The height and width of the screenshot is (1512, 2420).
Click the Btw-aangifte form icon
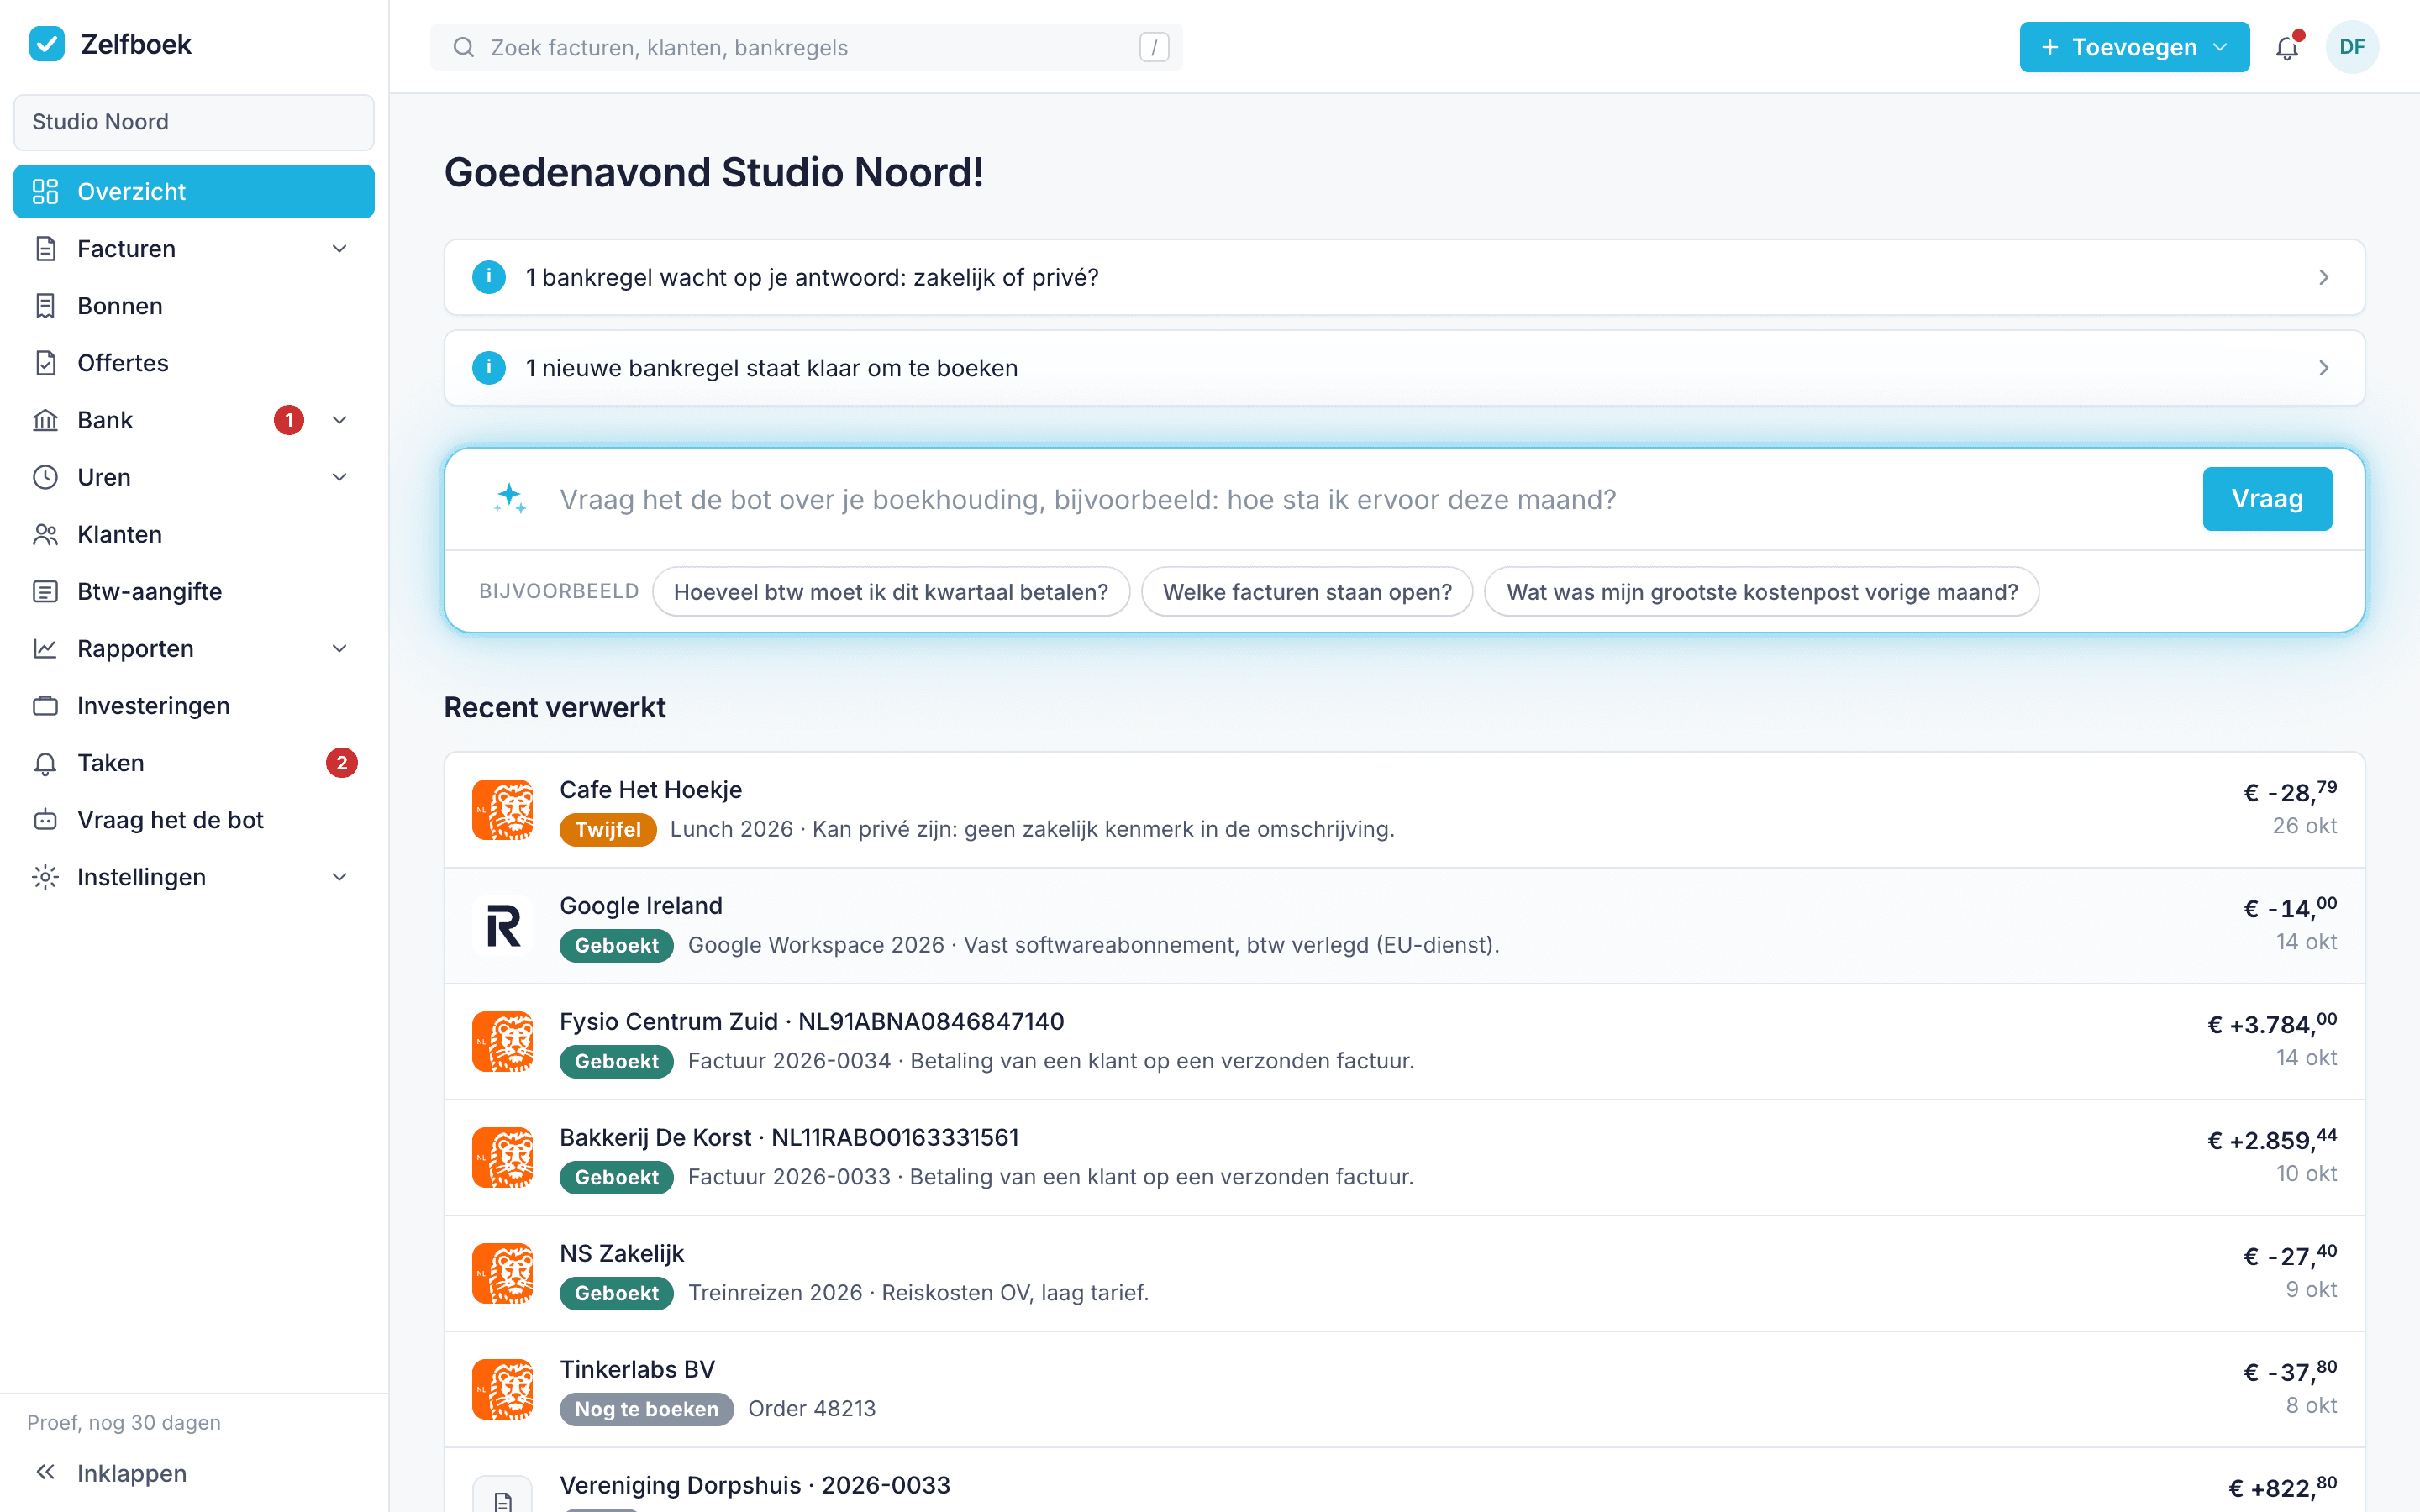coord(45,591)
